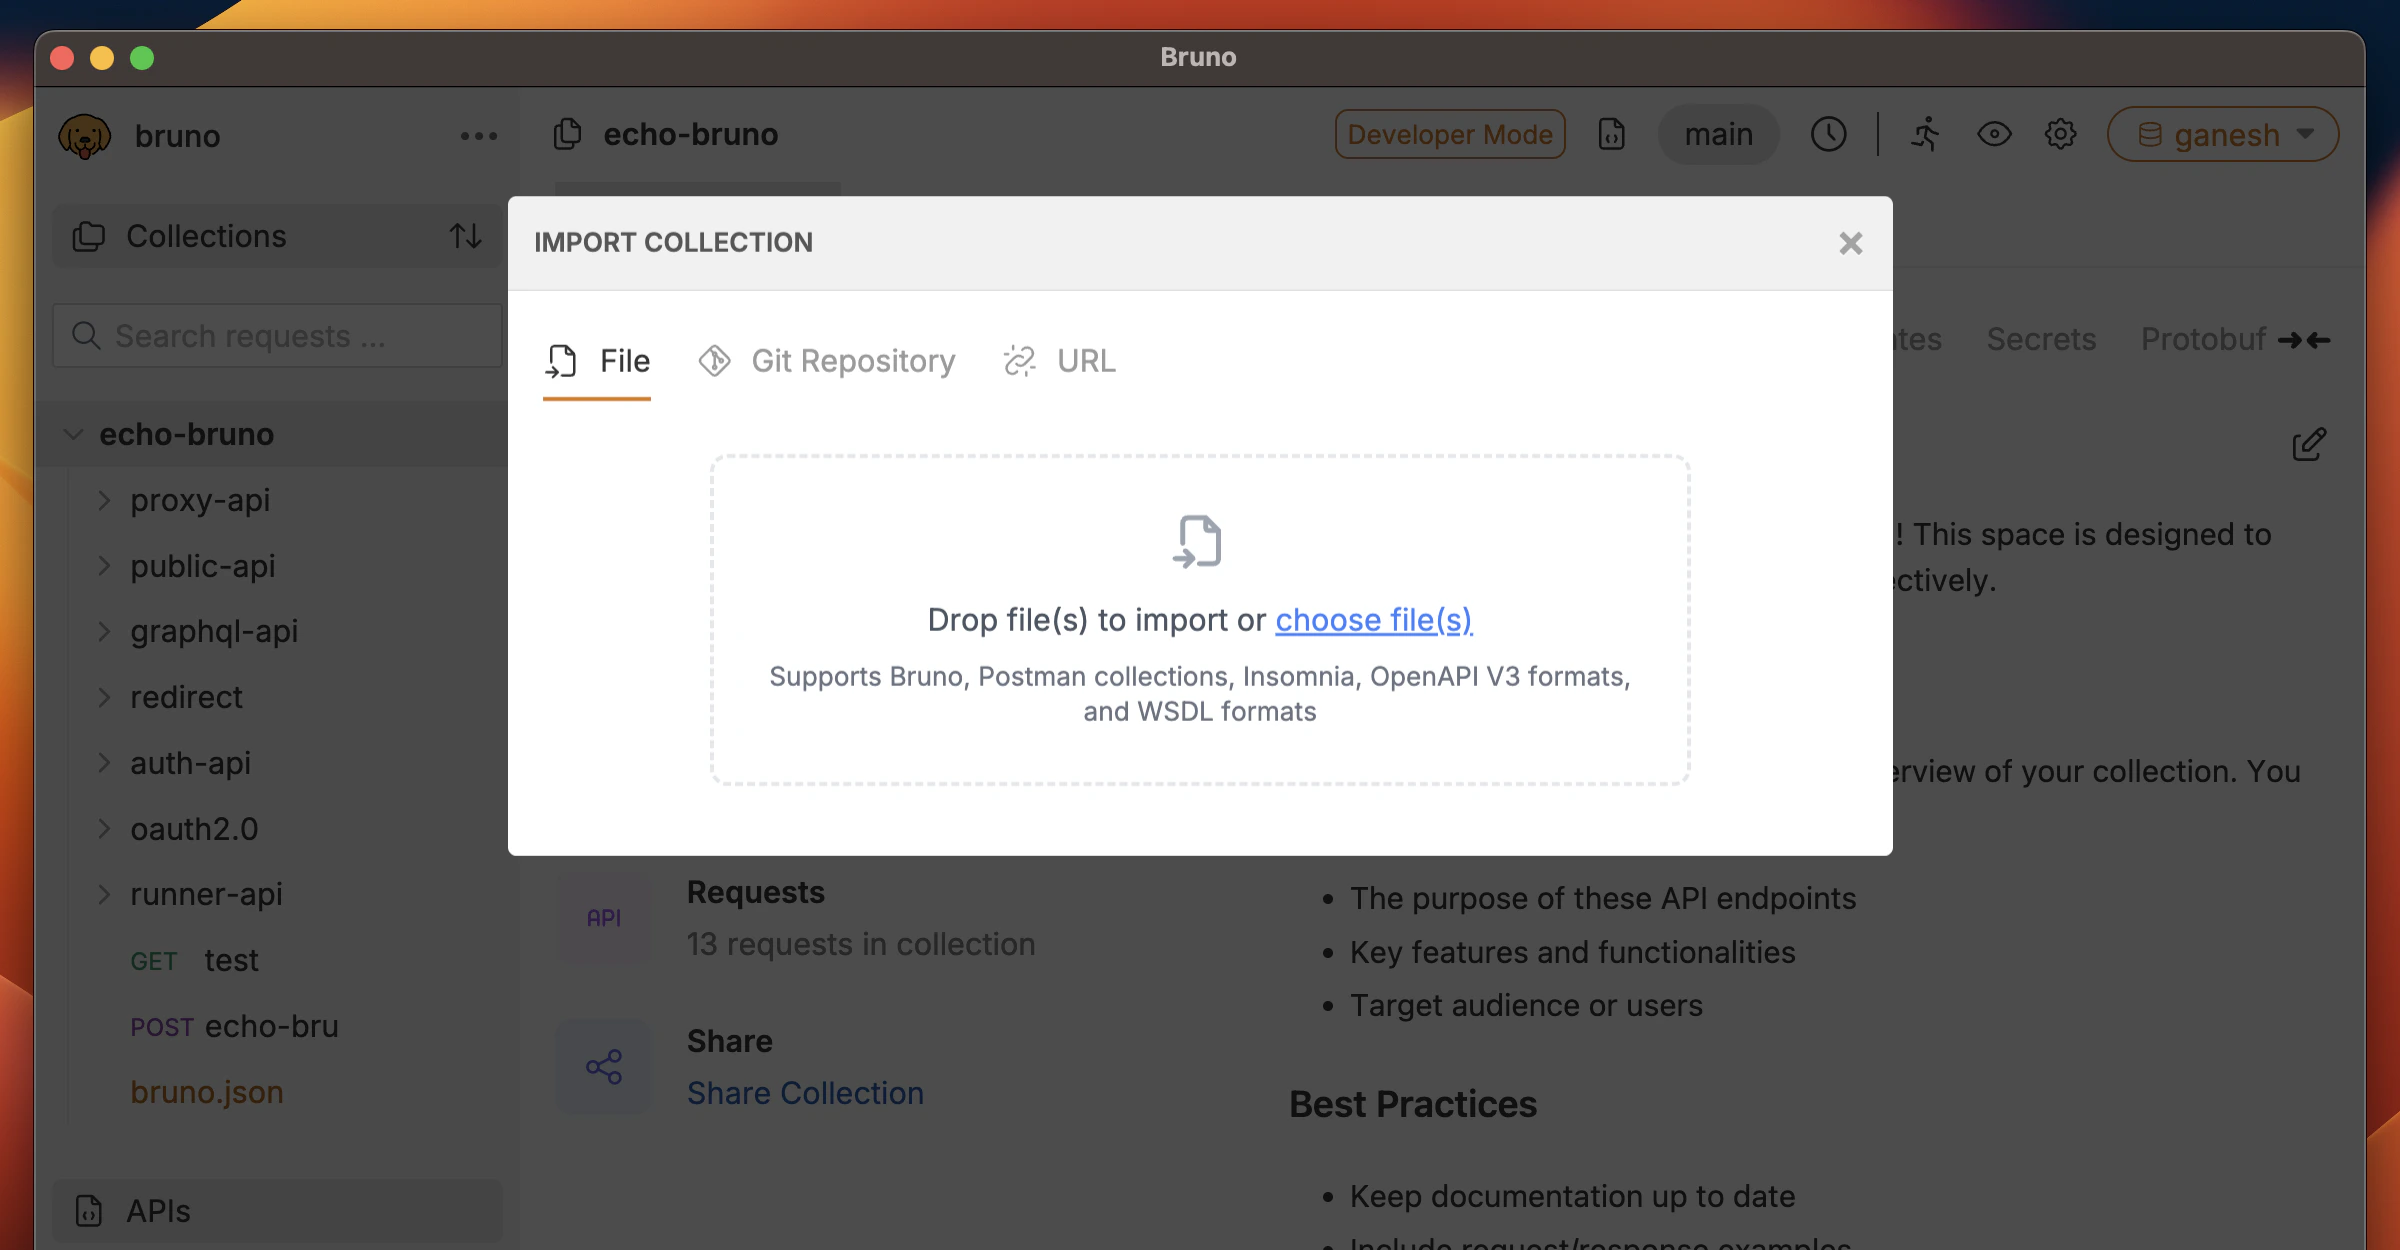
Task: Select the main branch pill button
Action: [x=1718, y=134]
